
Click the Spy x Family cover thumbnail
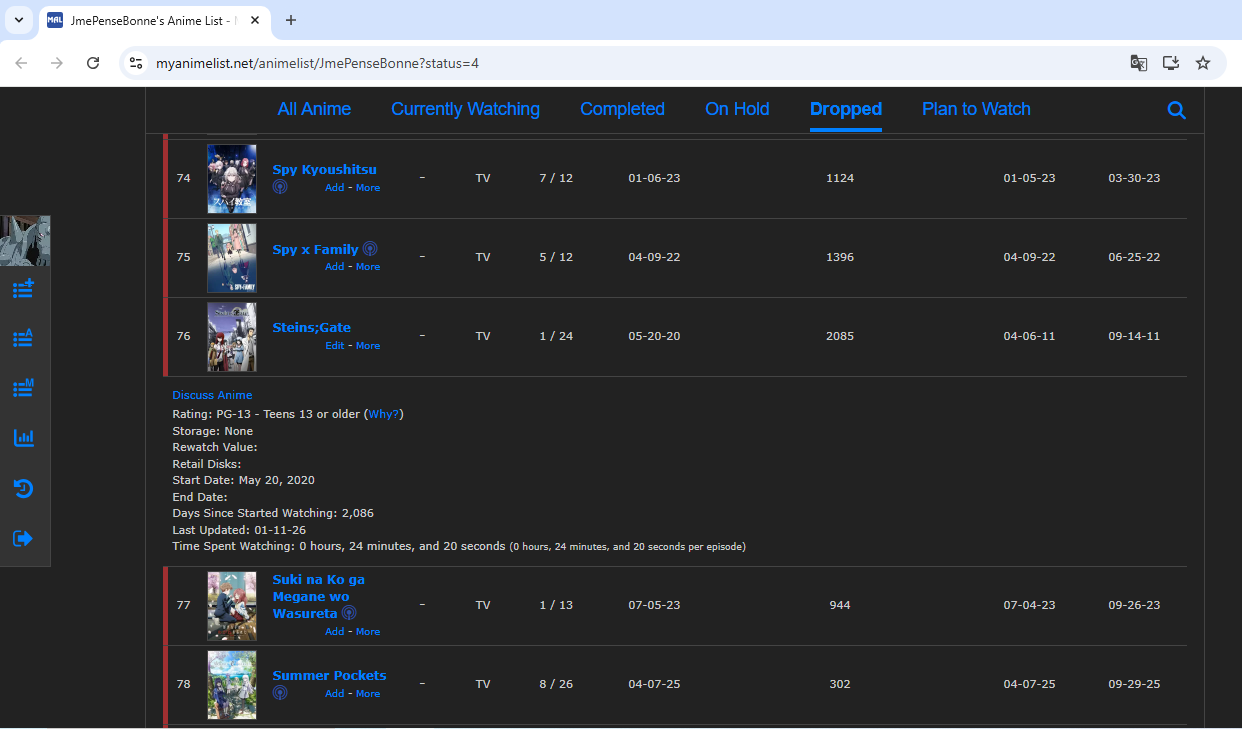pos(232,258)
